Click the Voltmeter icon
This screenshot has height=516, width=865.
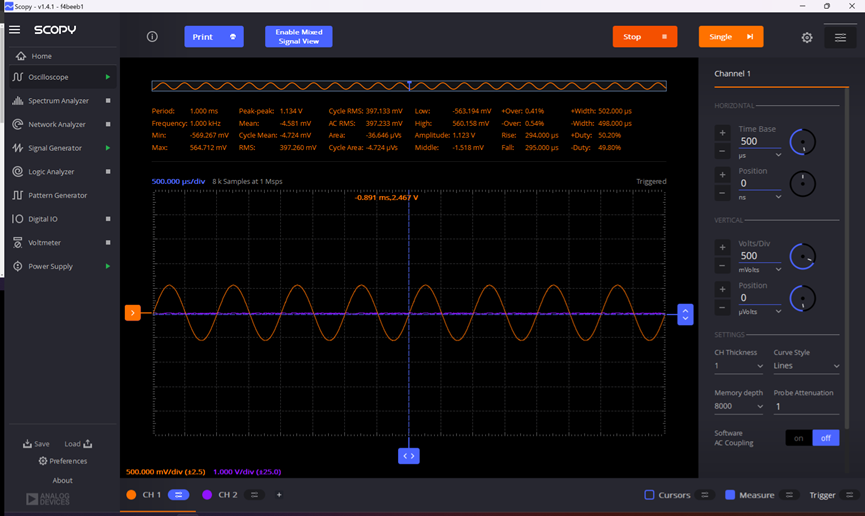point(18,243)
